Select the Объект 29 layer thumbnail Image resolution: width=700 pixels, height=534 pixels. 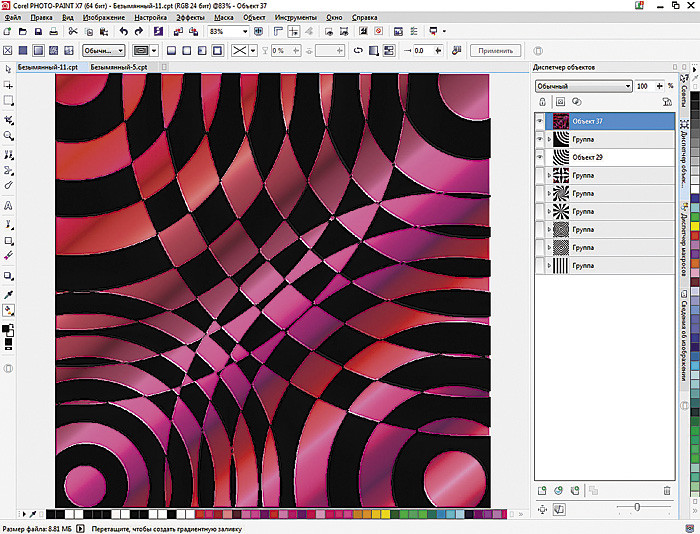tap(560, 158)
